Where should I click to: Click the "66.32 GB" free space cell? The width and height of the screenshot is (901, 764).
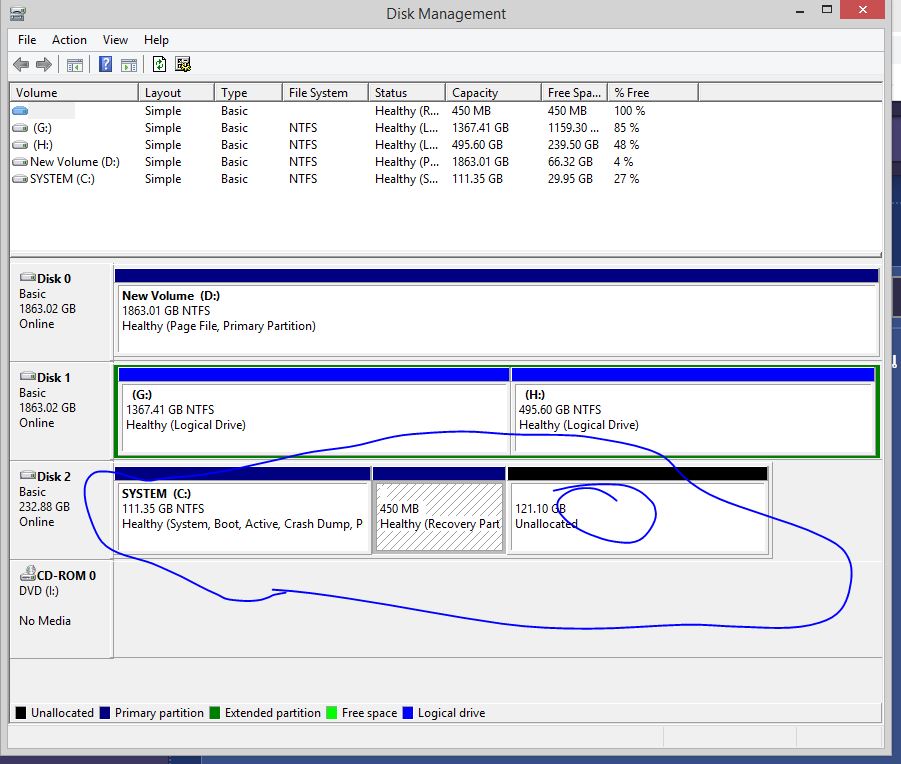[570, 162]
